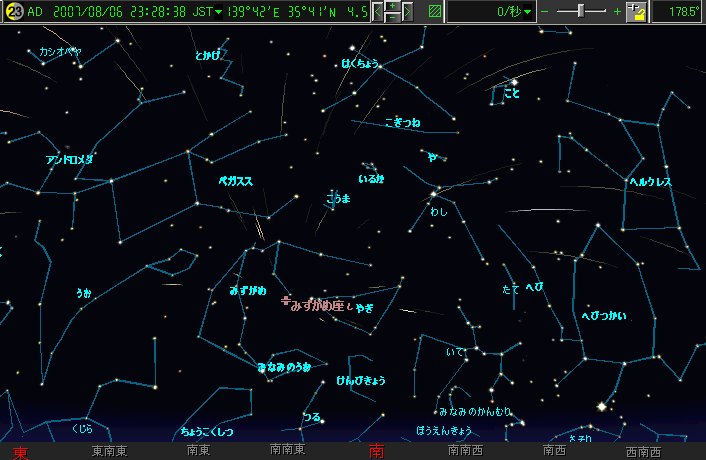This screenshot has width=706, height=460.
Task: Click the slider plus sign
Action: coord(617,12)
